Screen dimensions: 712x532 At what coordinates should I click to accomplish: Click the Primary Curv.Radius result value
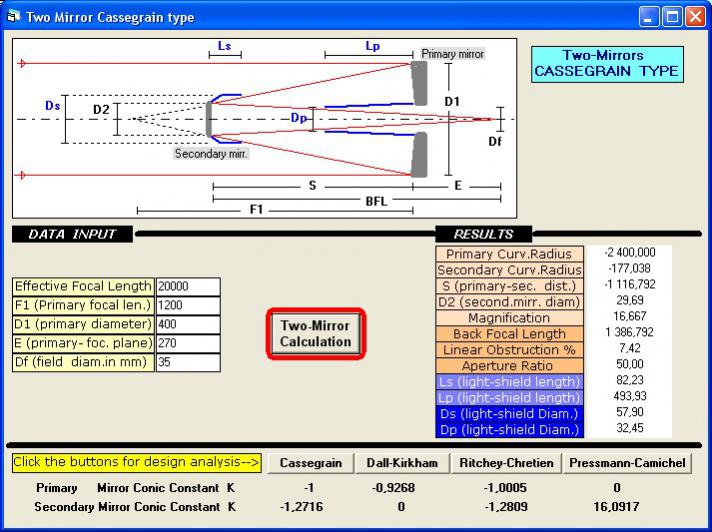tap(630, 253)
